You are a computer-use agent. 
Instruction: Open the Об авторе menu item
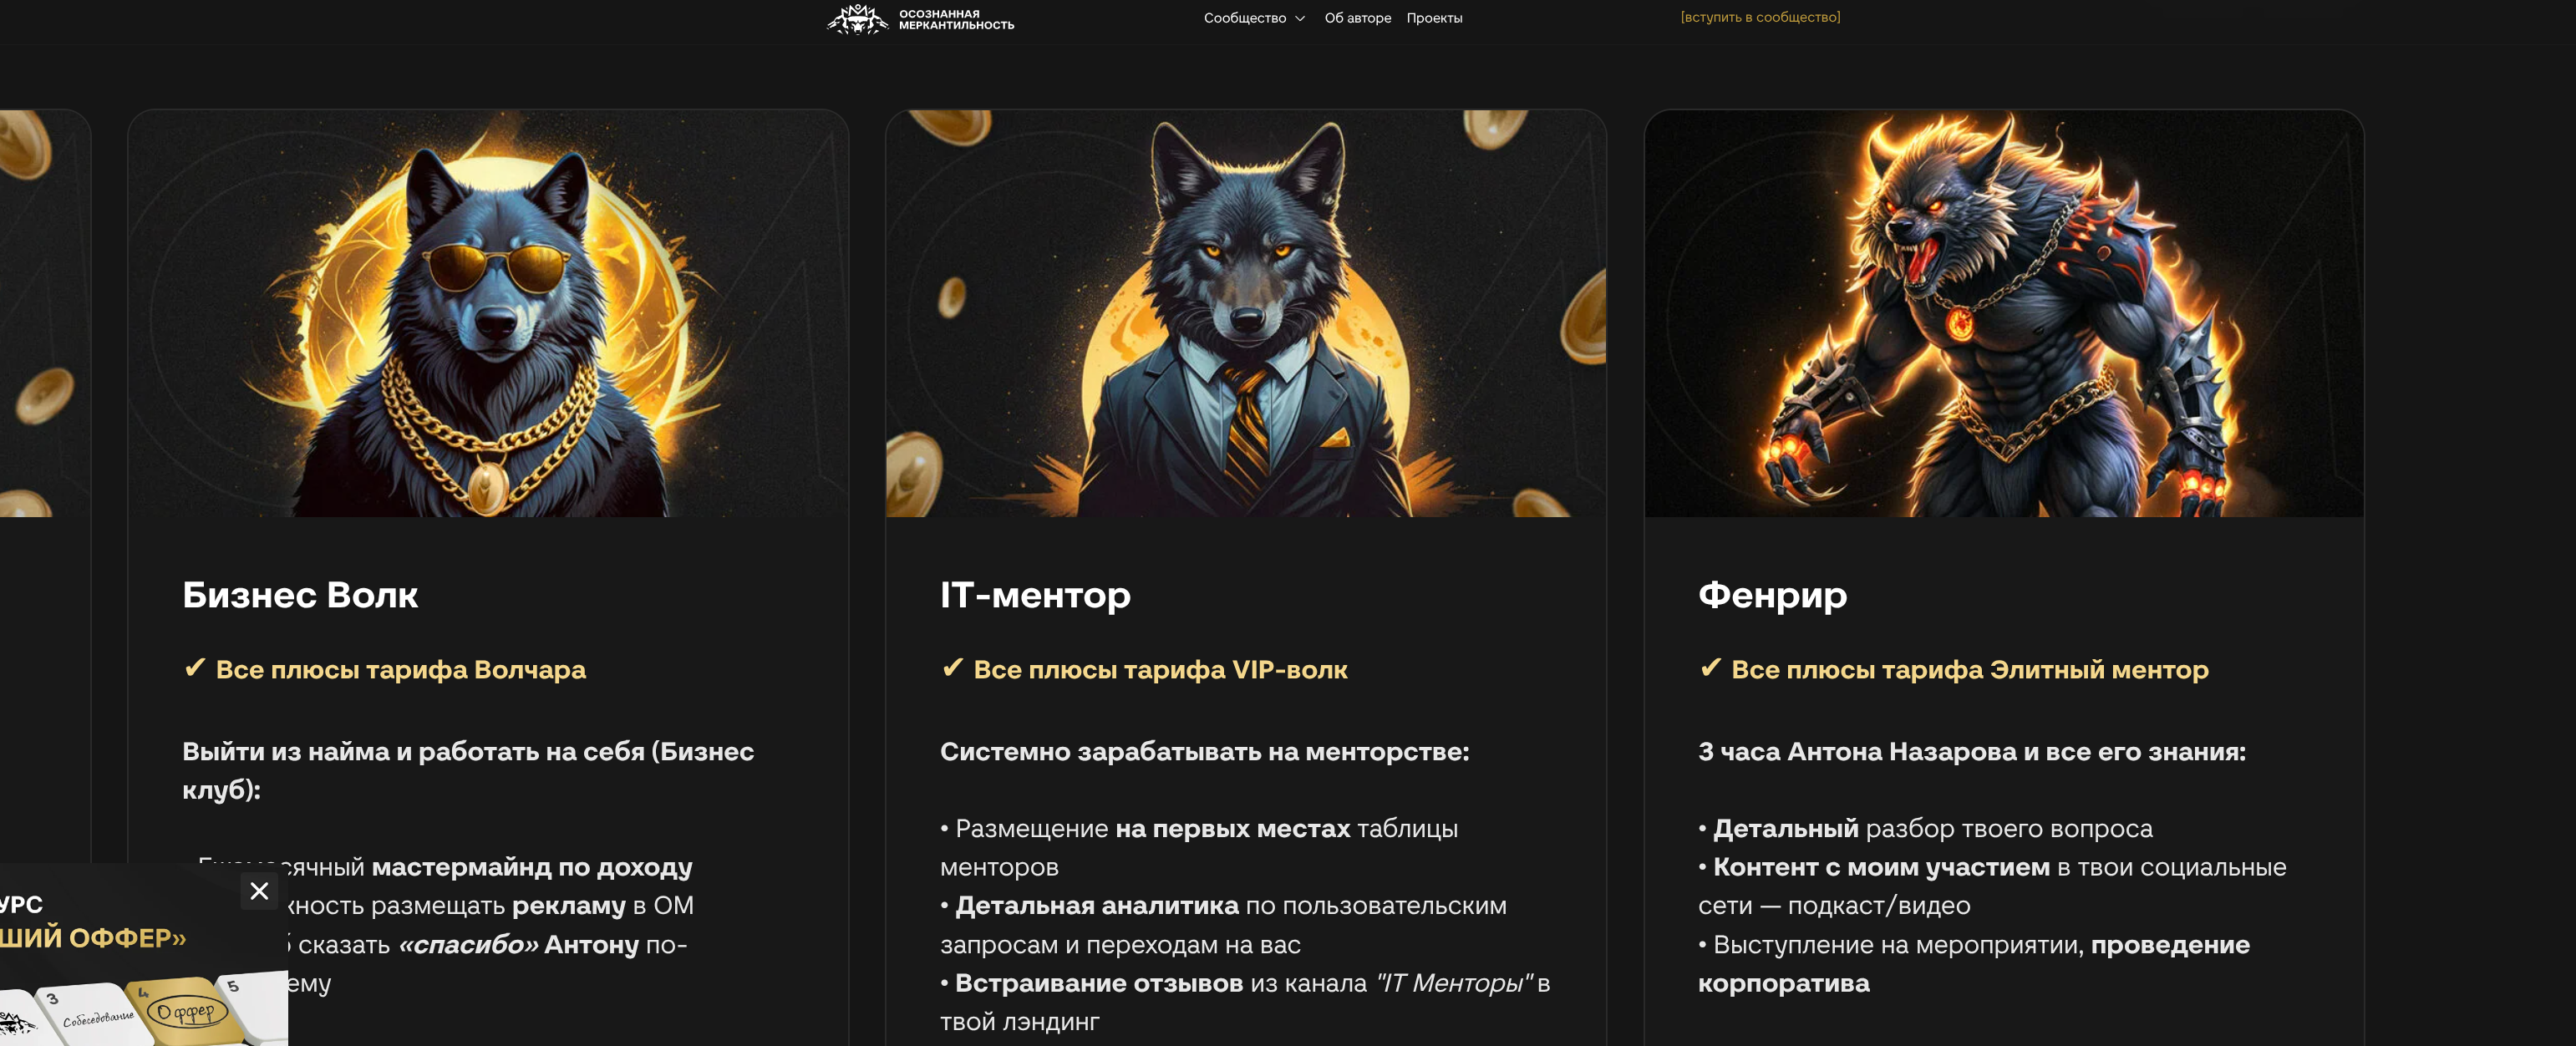coord(1357,18)
